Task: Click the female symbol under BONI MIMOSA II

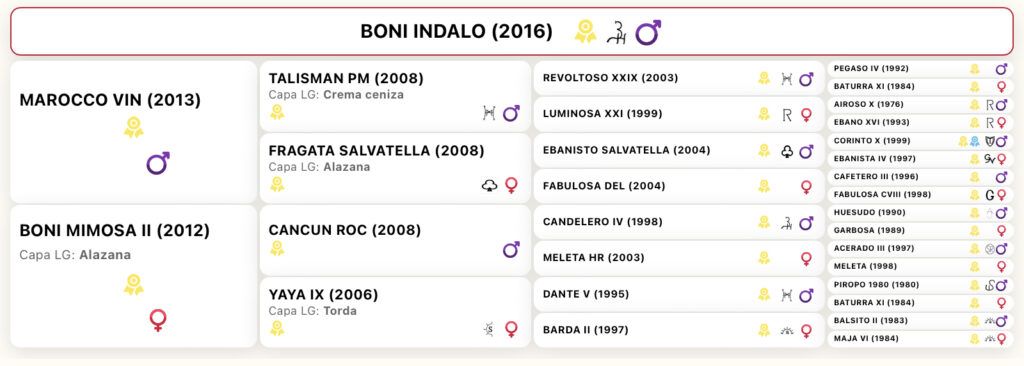Action: pos(157,320)
